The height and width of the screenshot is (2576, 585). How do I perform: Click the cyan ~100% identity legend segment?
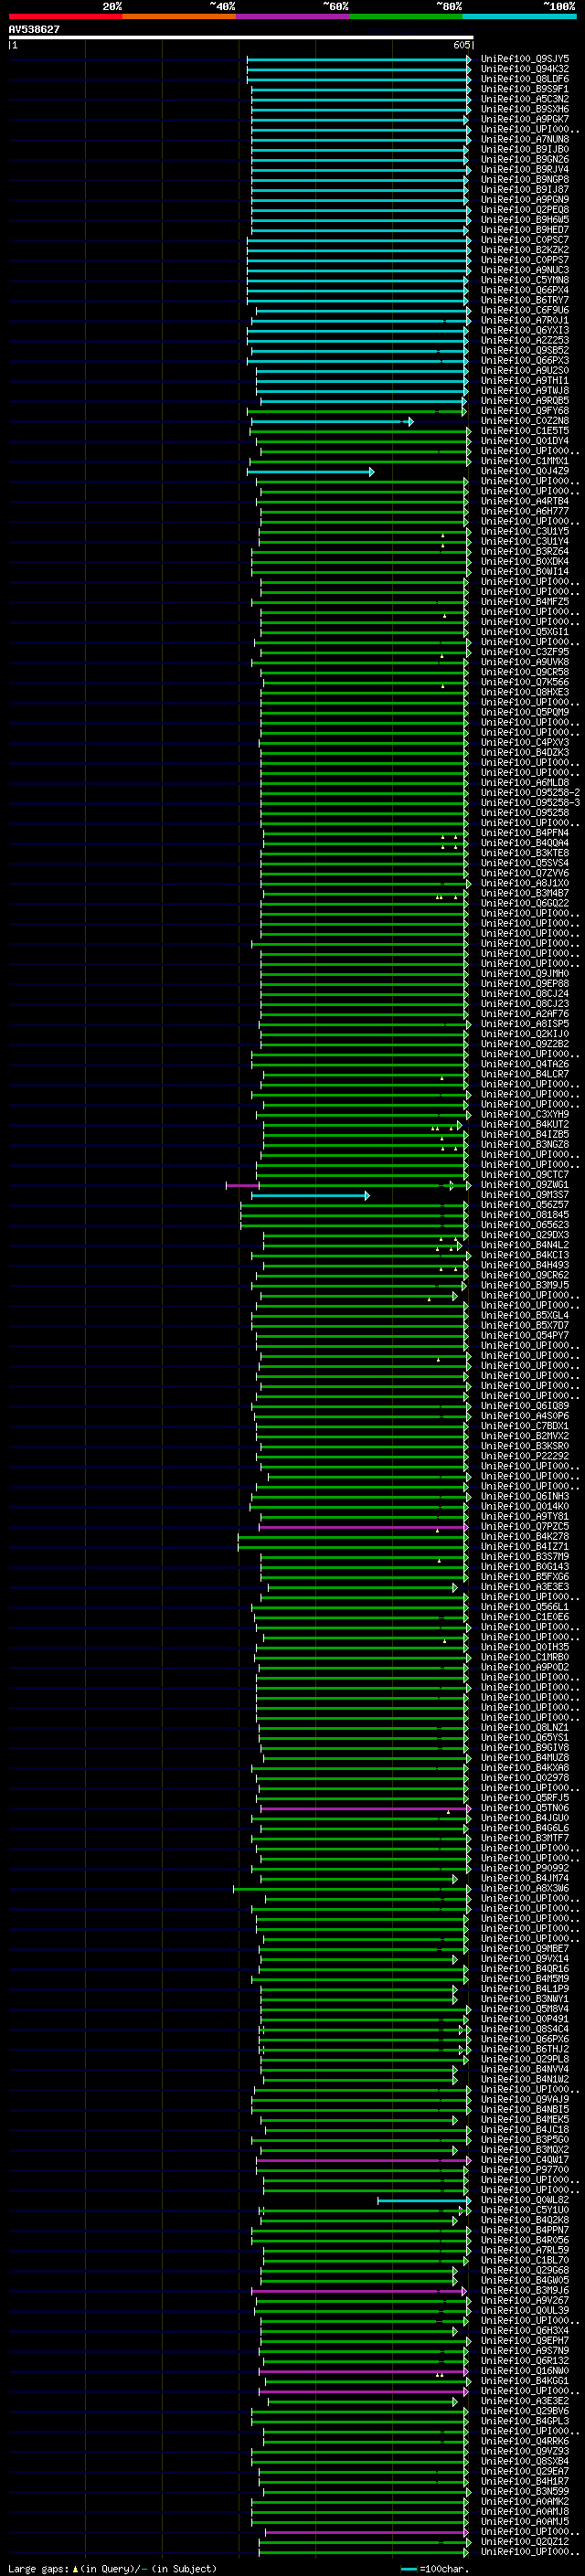click(x=519, y=16)
